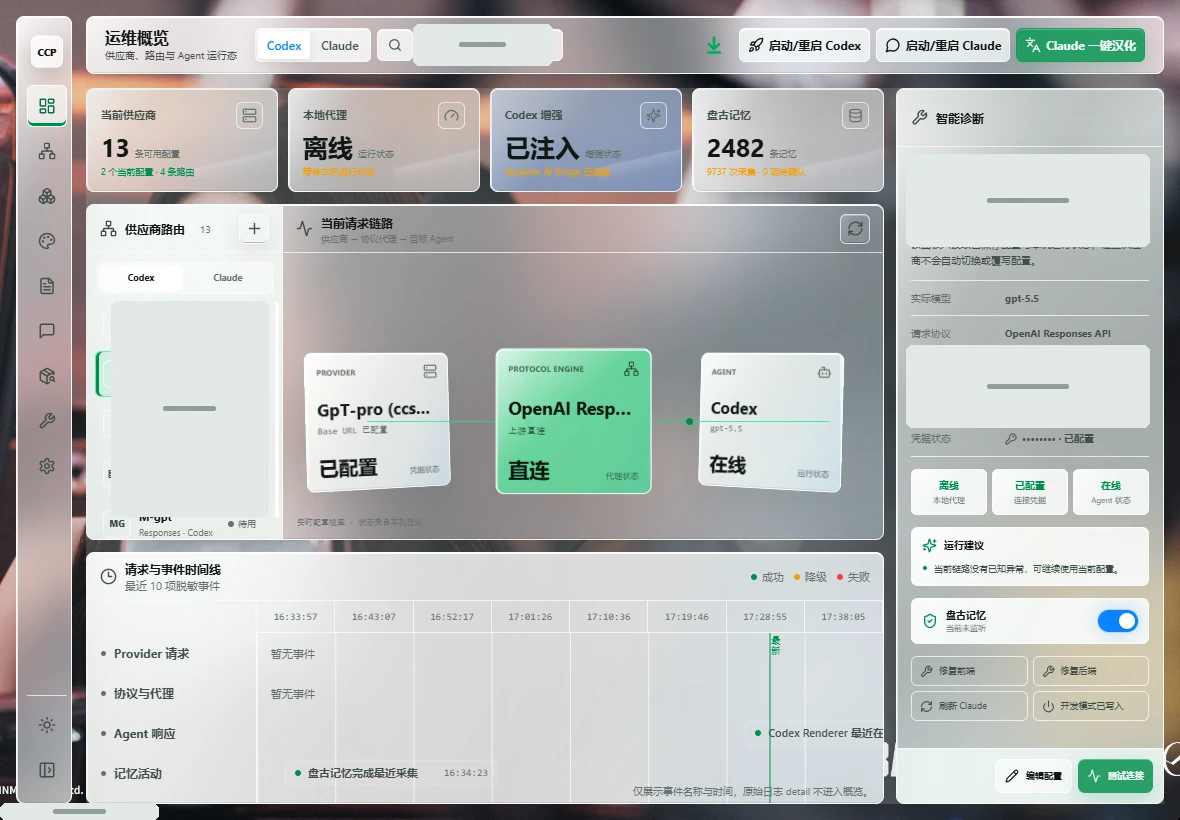1180x820 pixels.
Task: Open the network routing sidebar icon
Action: pos(47,151)
